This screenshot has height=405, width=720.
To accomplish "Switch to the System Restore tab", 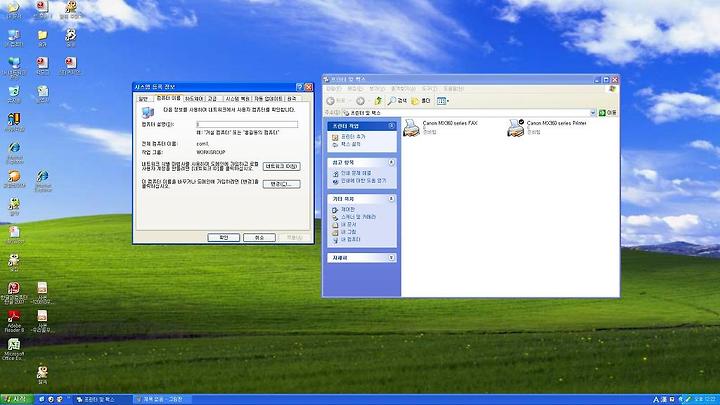I will 237,99.
